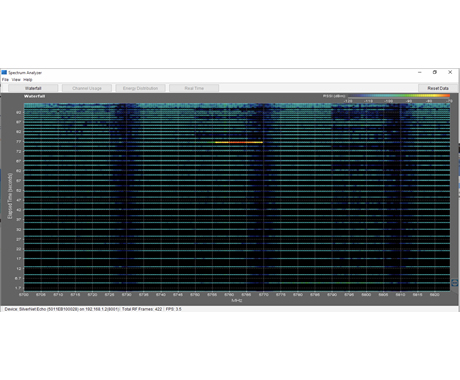Click the FPS 3.5 status text
The width and height of the screenshot is (460, 380).
point(174,309)
